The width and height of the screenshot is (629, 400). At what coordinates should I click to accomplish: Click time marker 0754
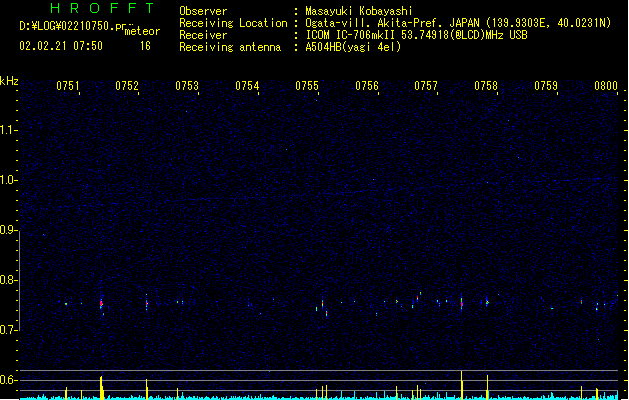247,86
